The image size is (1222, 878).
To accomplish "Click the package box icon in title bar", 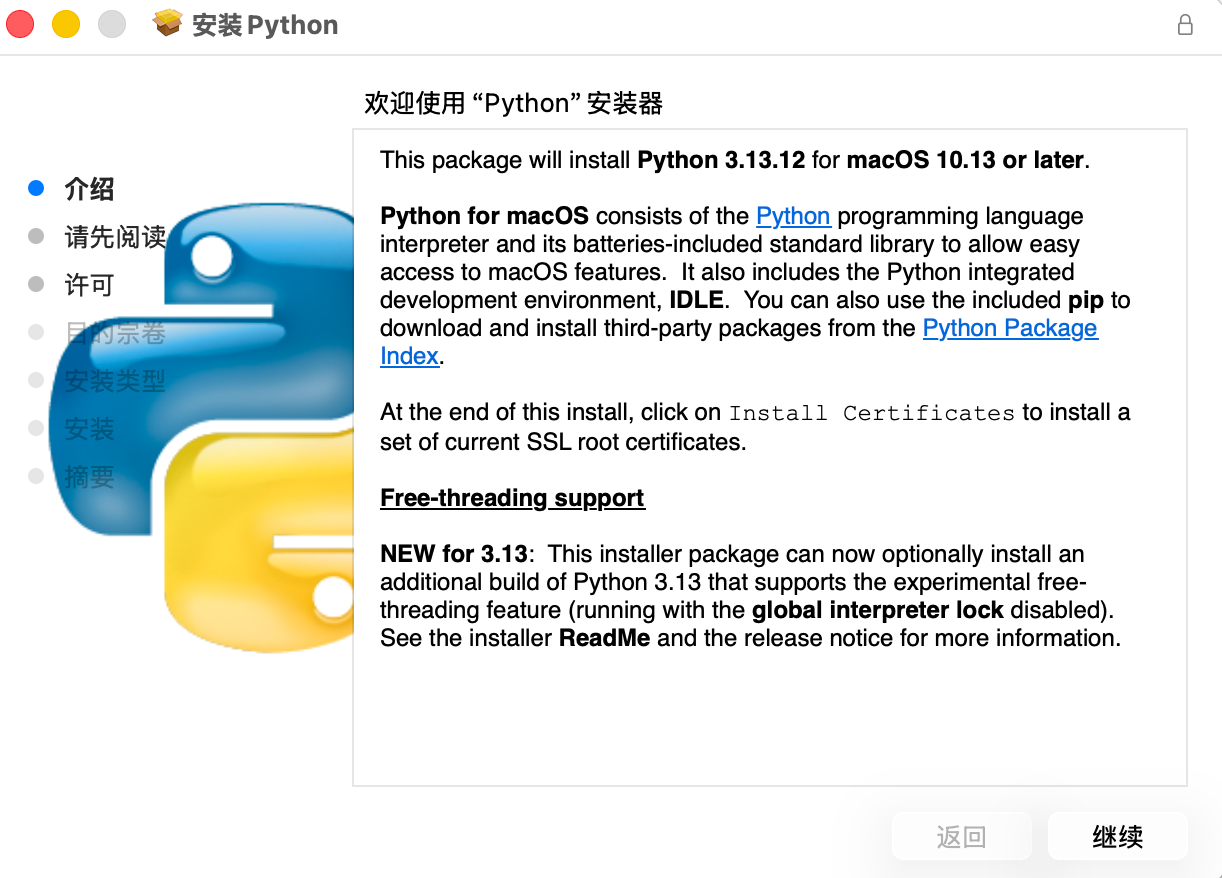I will click(x=168, y=24).
